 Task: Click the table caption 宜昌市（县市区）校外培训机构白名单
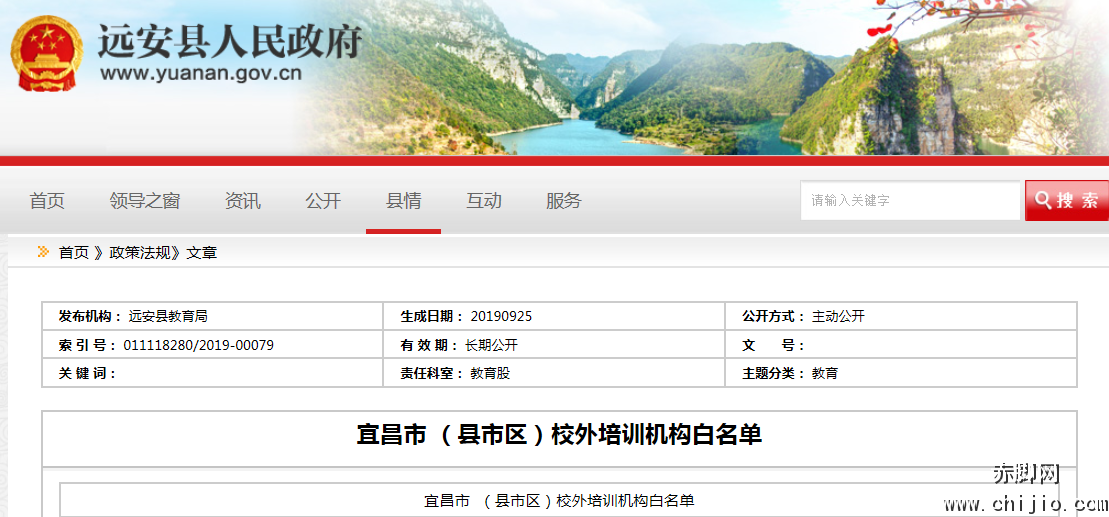559,501
